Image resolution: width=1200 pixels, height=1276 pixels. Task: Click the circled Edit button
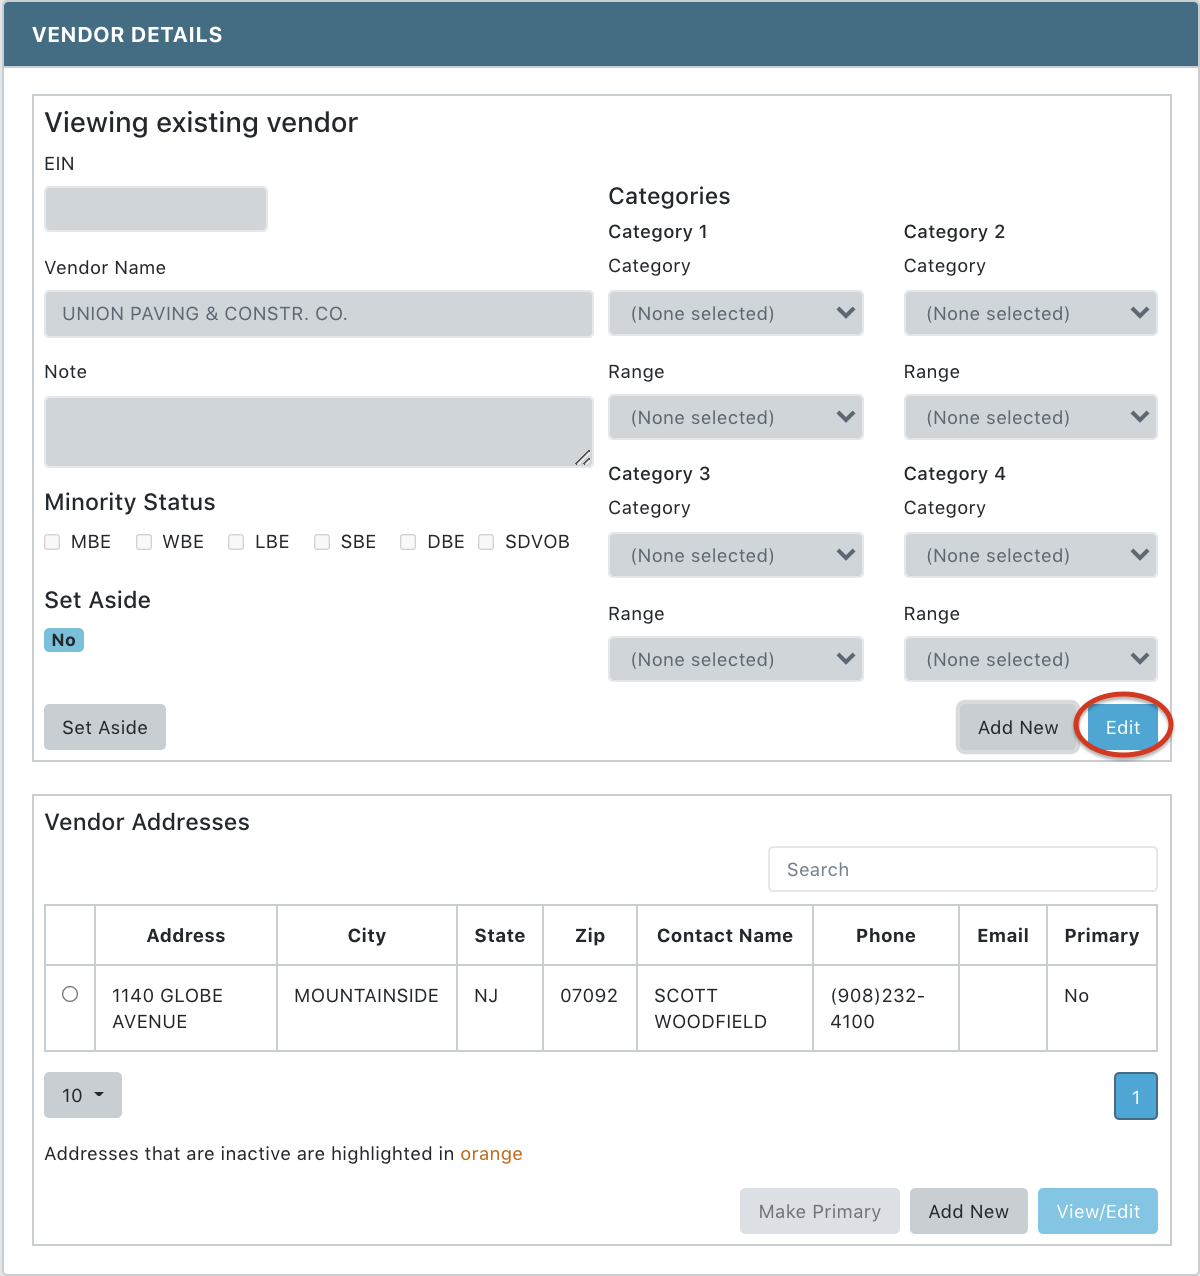1122,727
